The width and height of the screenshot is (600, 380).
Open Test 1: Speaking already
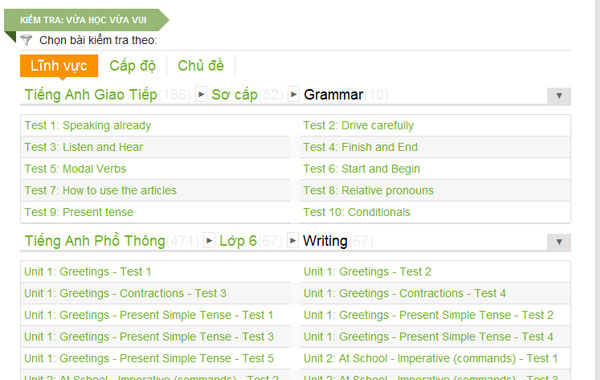(x=88, y=126)
